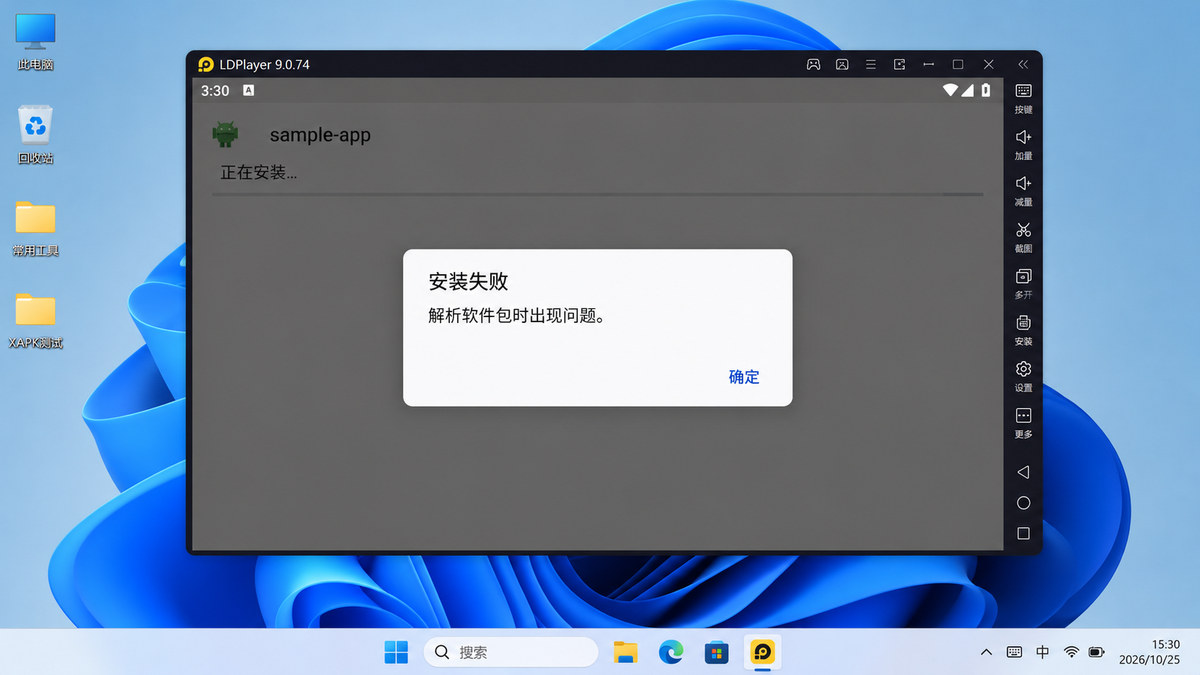
Task: Click the taskbar 搜索 search box
Action: [511, 652]
